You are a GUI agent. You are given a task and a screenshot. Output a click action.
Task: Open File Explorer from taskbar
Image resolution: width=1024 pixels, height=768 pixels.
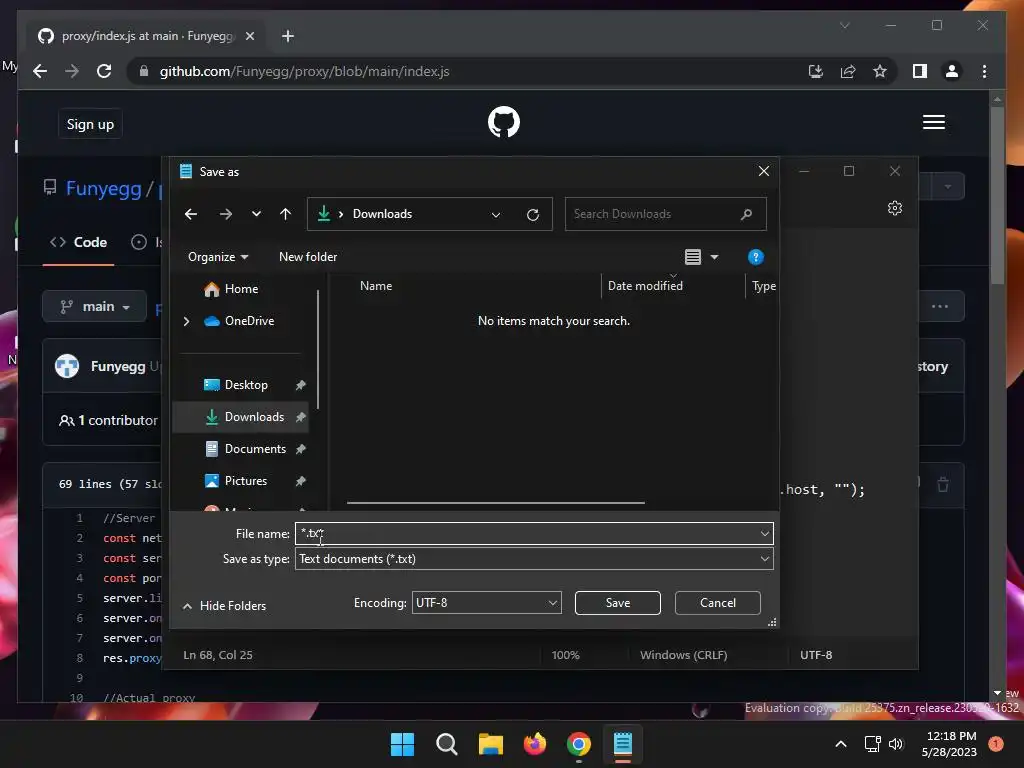490,744
